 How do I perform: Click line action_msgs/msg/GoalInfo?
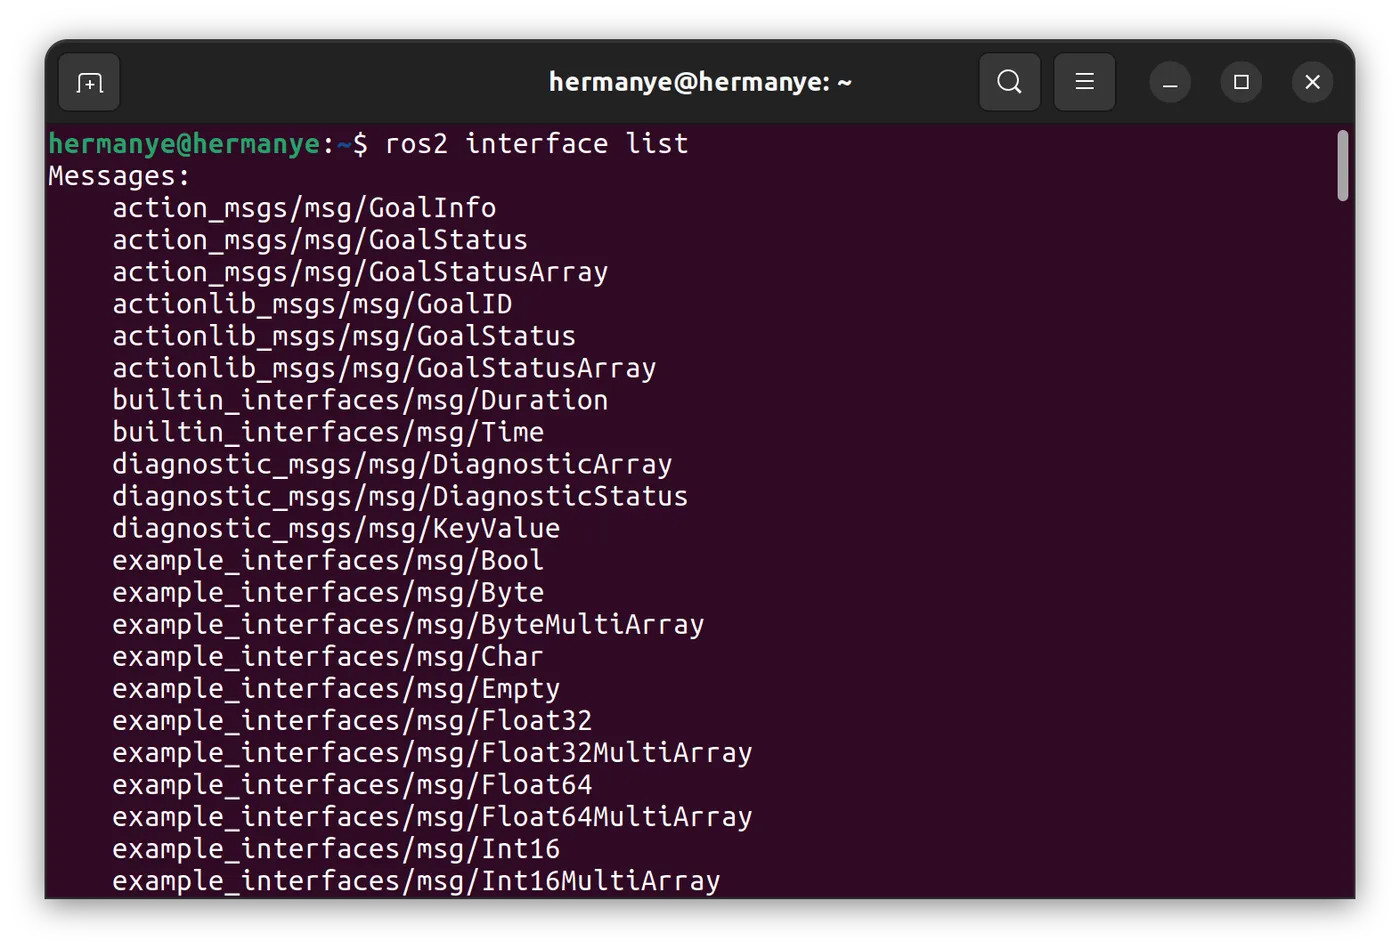coord(304,208)
